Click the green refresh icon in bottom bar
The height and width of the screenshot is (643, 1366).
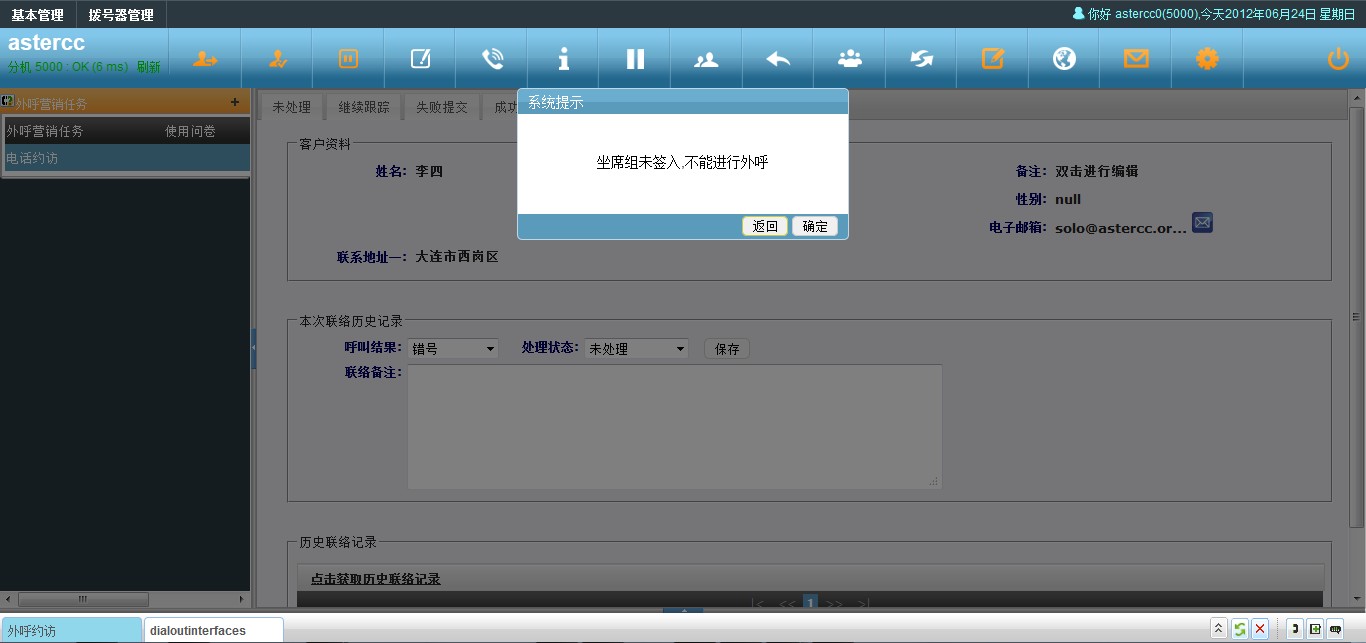[x=1239, y=629]
